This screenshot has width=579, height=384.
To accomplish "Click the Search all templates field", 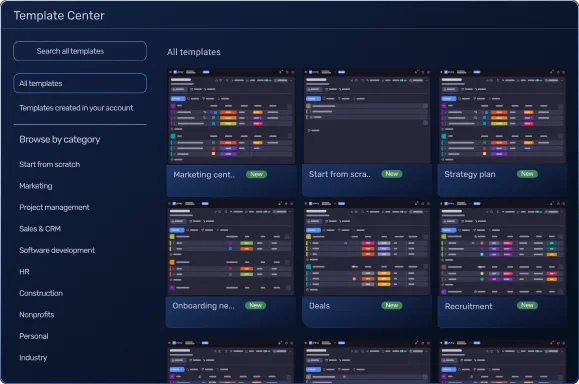I will [x=80, y=51].
